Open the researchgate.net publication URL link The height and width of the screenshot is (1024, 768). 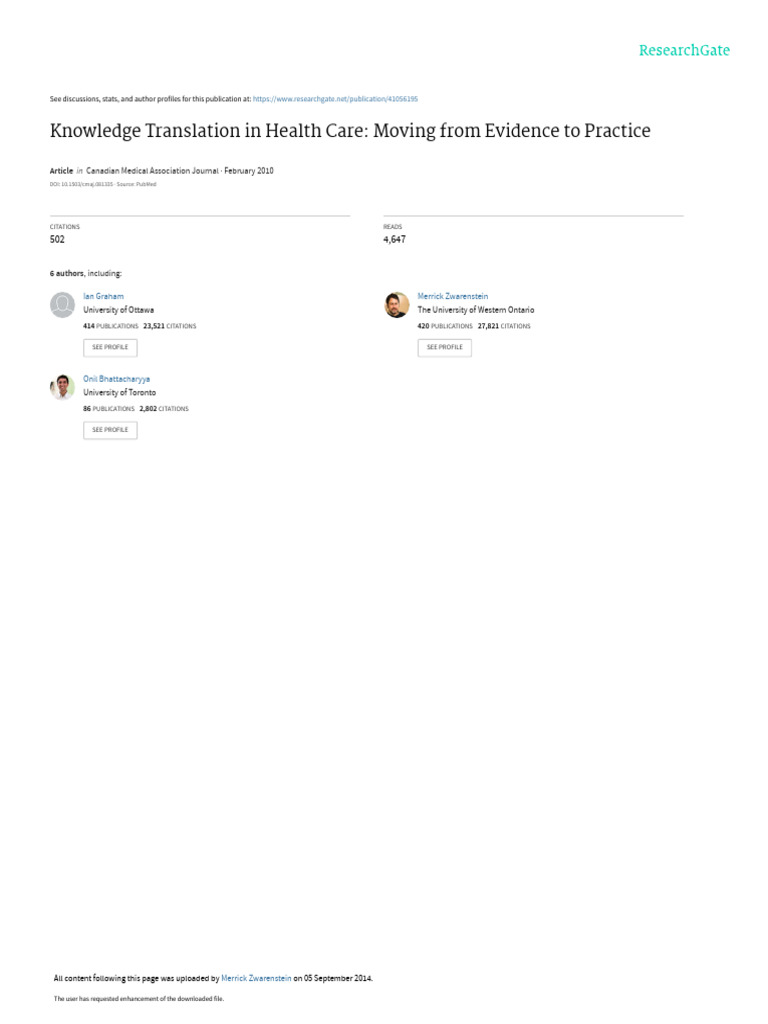[x=335, y=99]
